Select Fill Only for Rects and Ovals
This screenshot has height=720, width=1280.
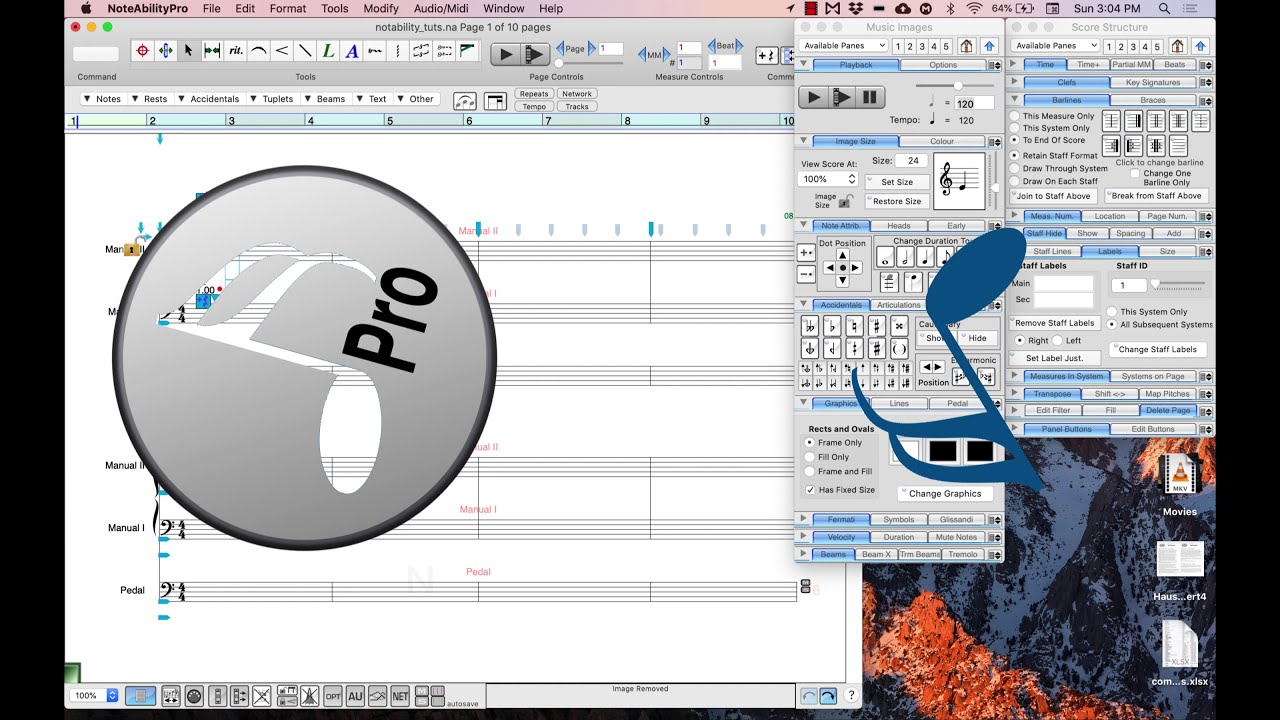coord(810,457)
